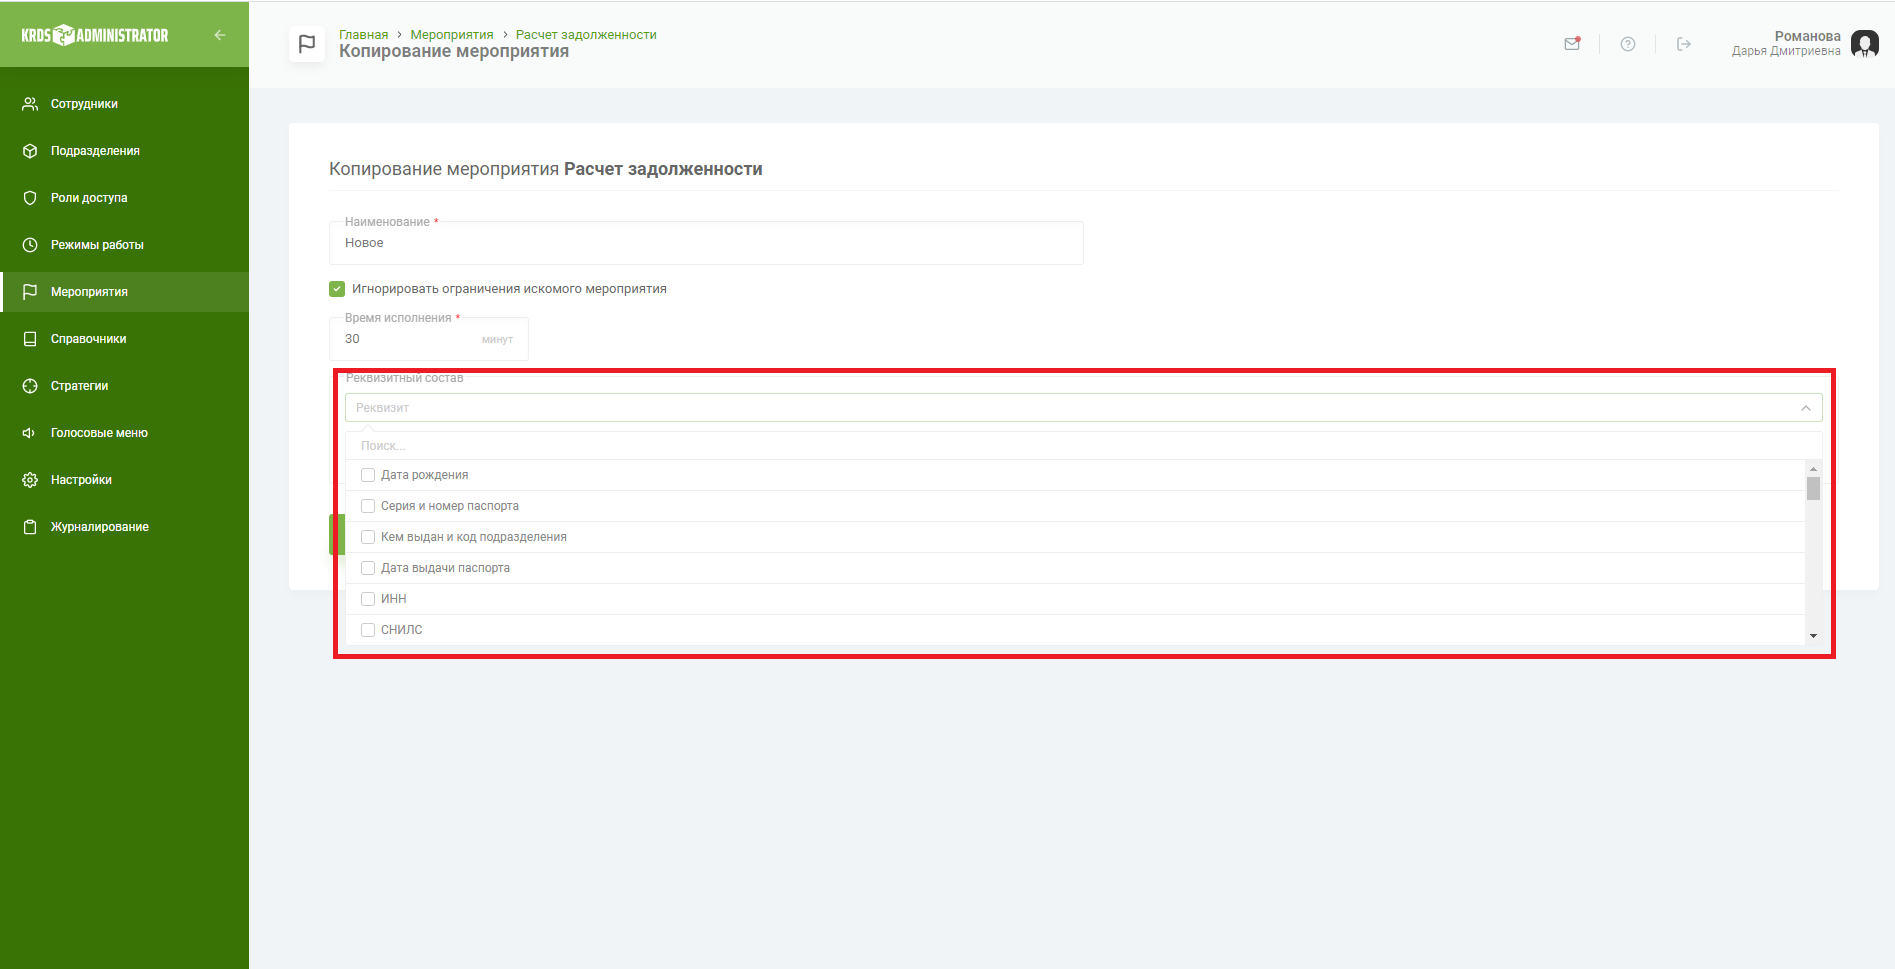Click the Журналирование clipboard icon
This screenshot has height=969, width=1895.
[30, 527]
